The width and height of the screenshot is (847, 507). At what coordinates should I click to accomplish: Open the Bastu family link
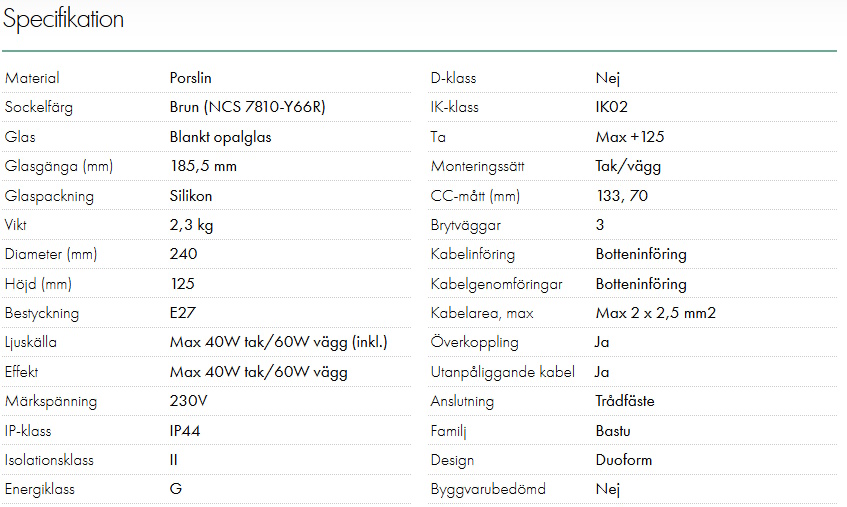(x=613, y=431)
